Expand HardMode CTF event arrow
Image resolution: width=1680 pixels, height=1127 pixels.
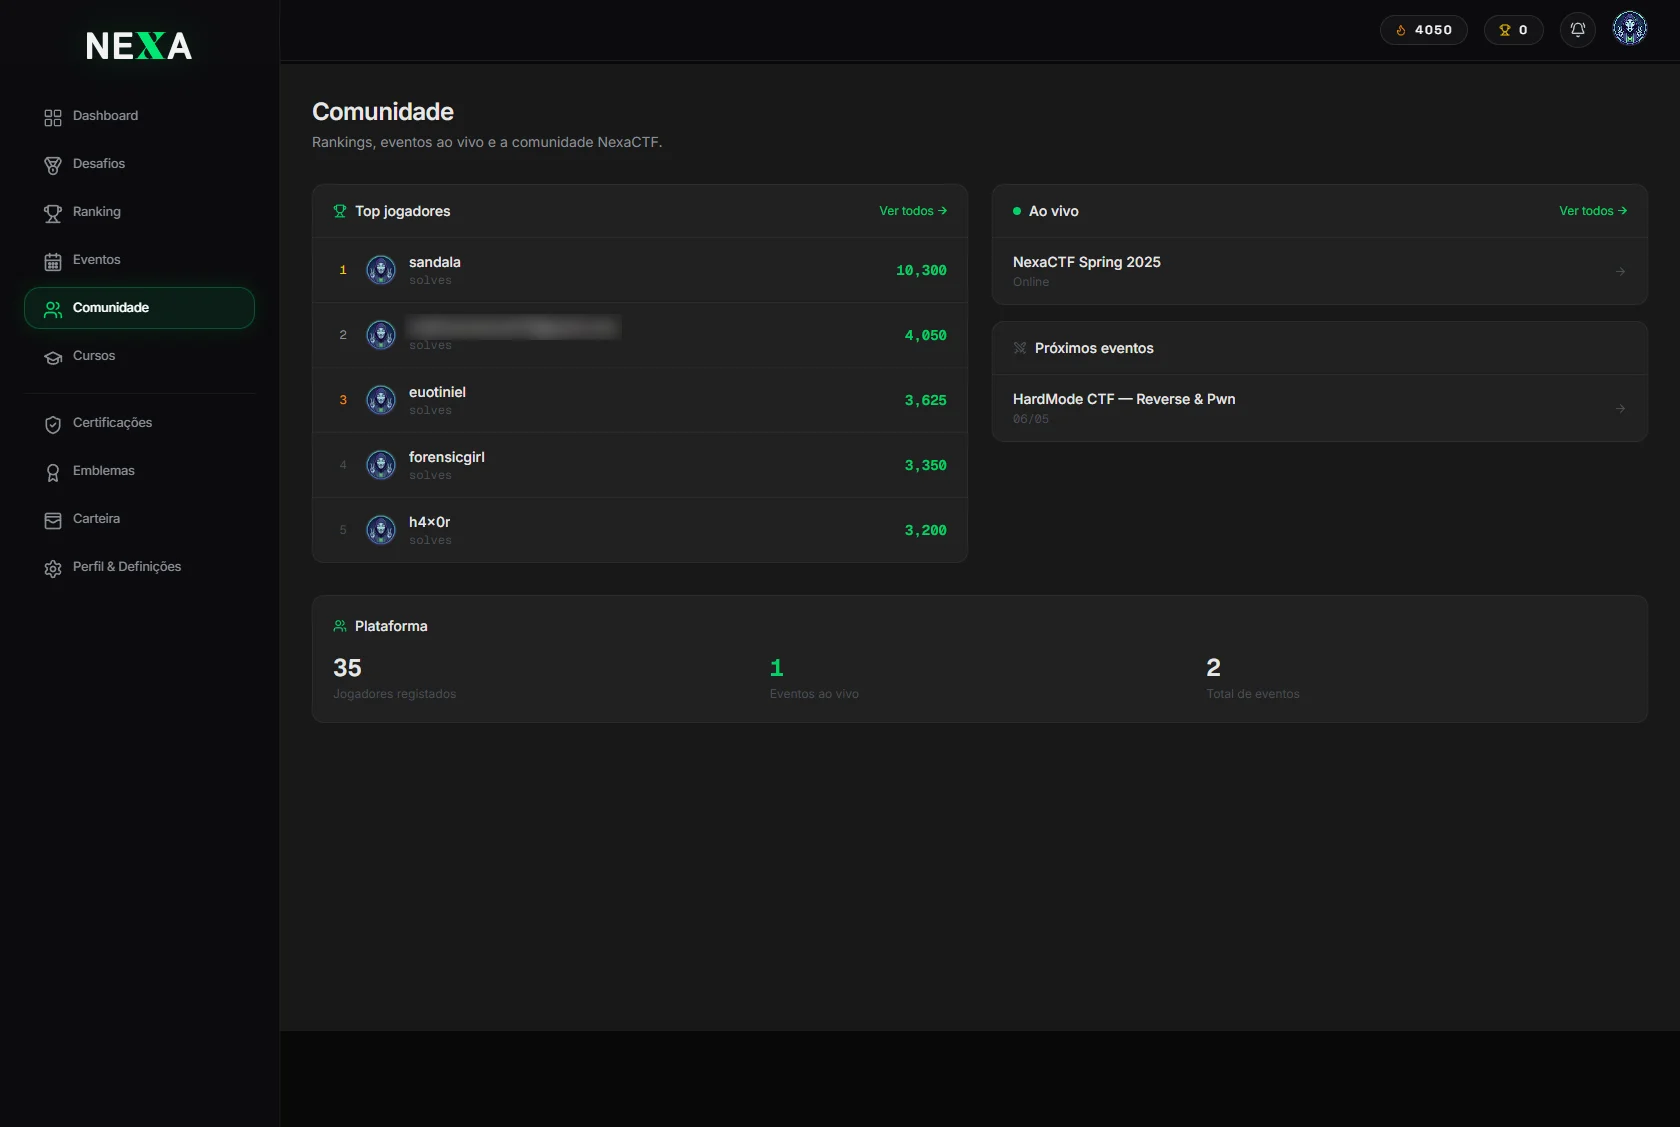[x=1620, y=408]
